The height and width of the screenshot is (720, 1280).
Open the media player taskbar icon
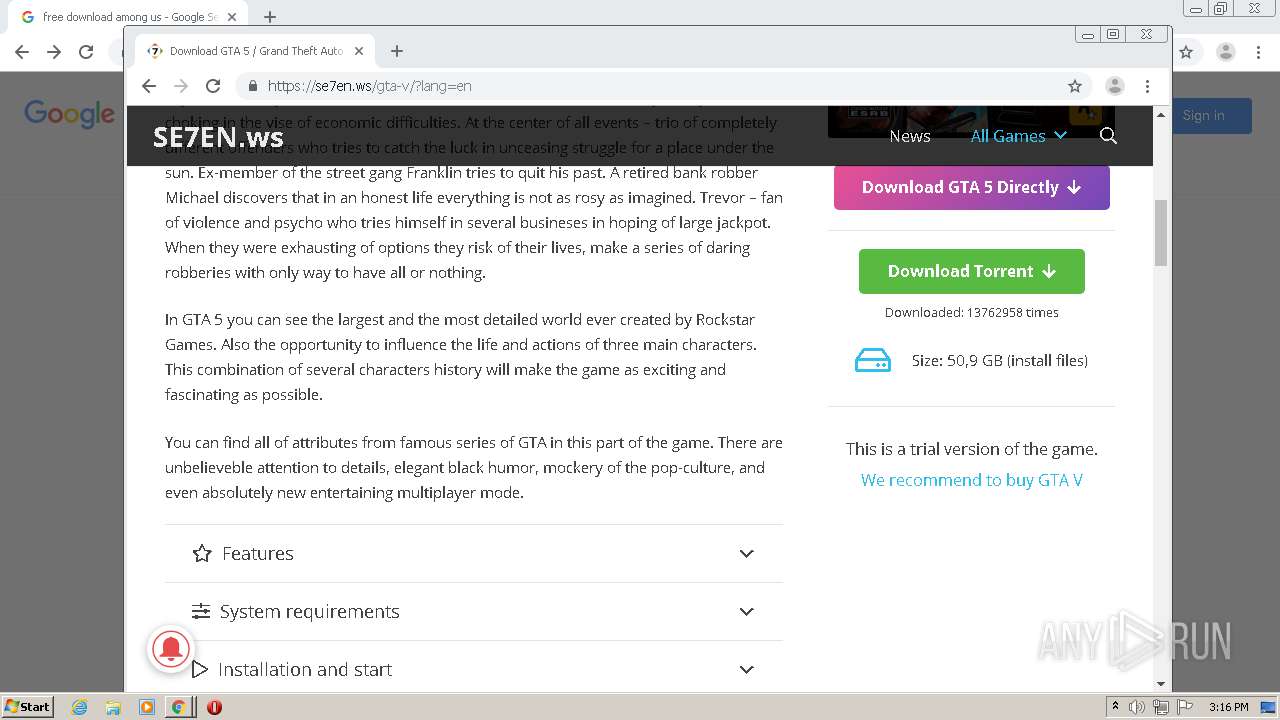146,707
